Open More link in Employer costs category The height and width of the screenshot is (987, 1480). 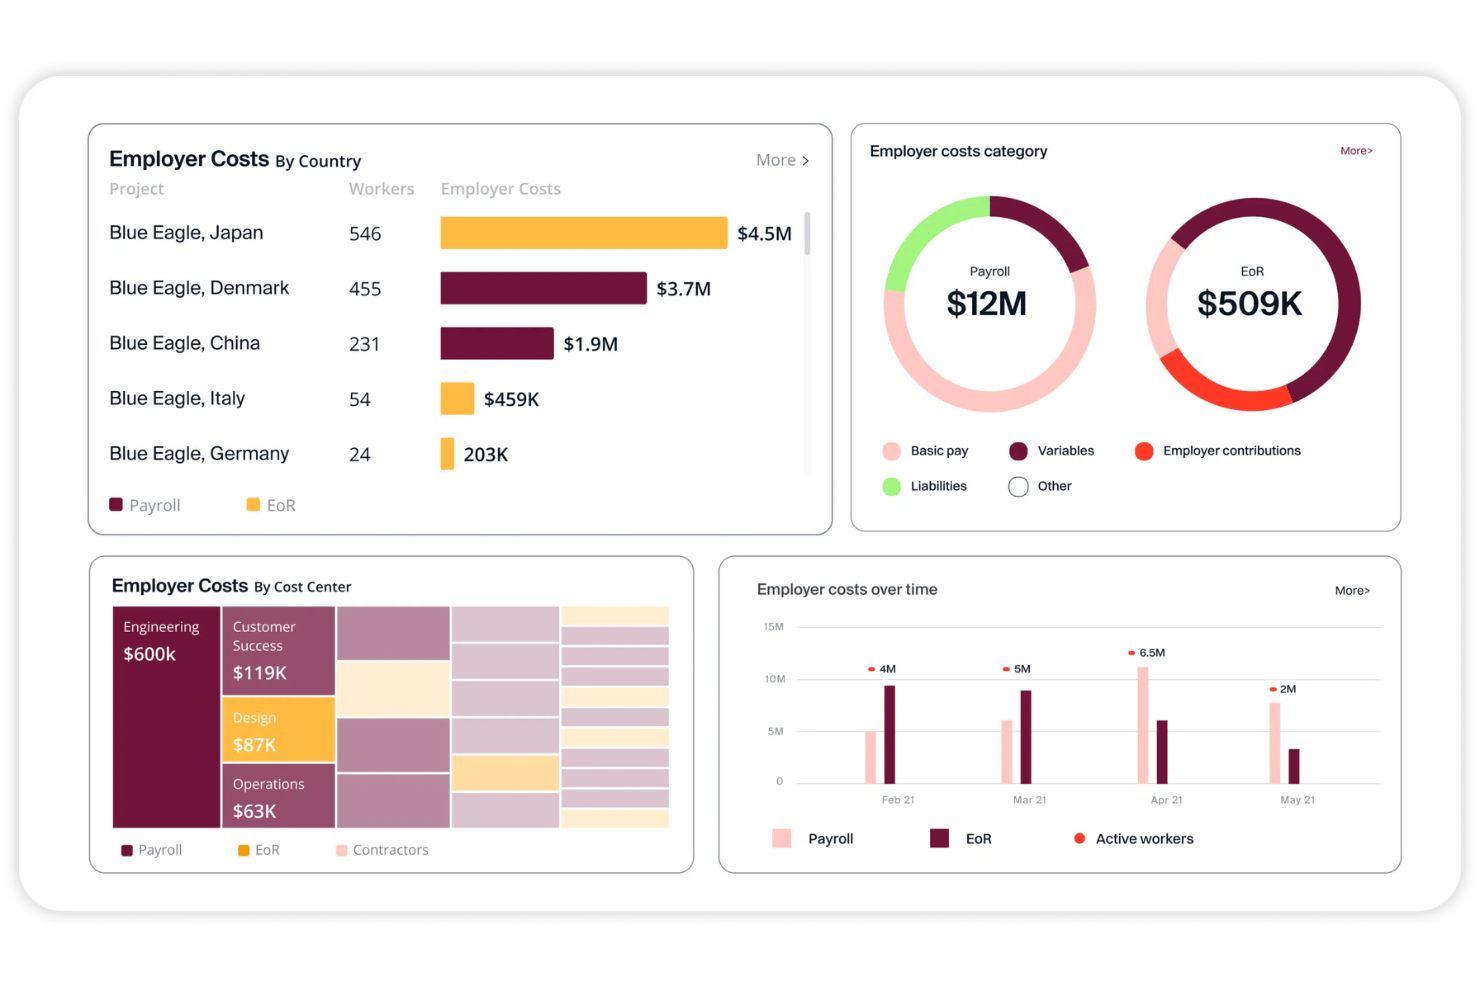[1356, 151]
